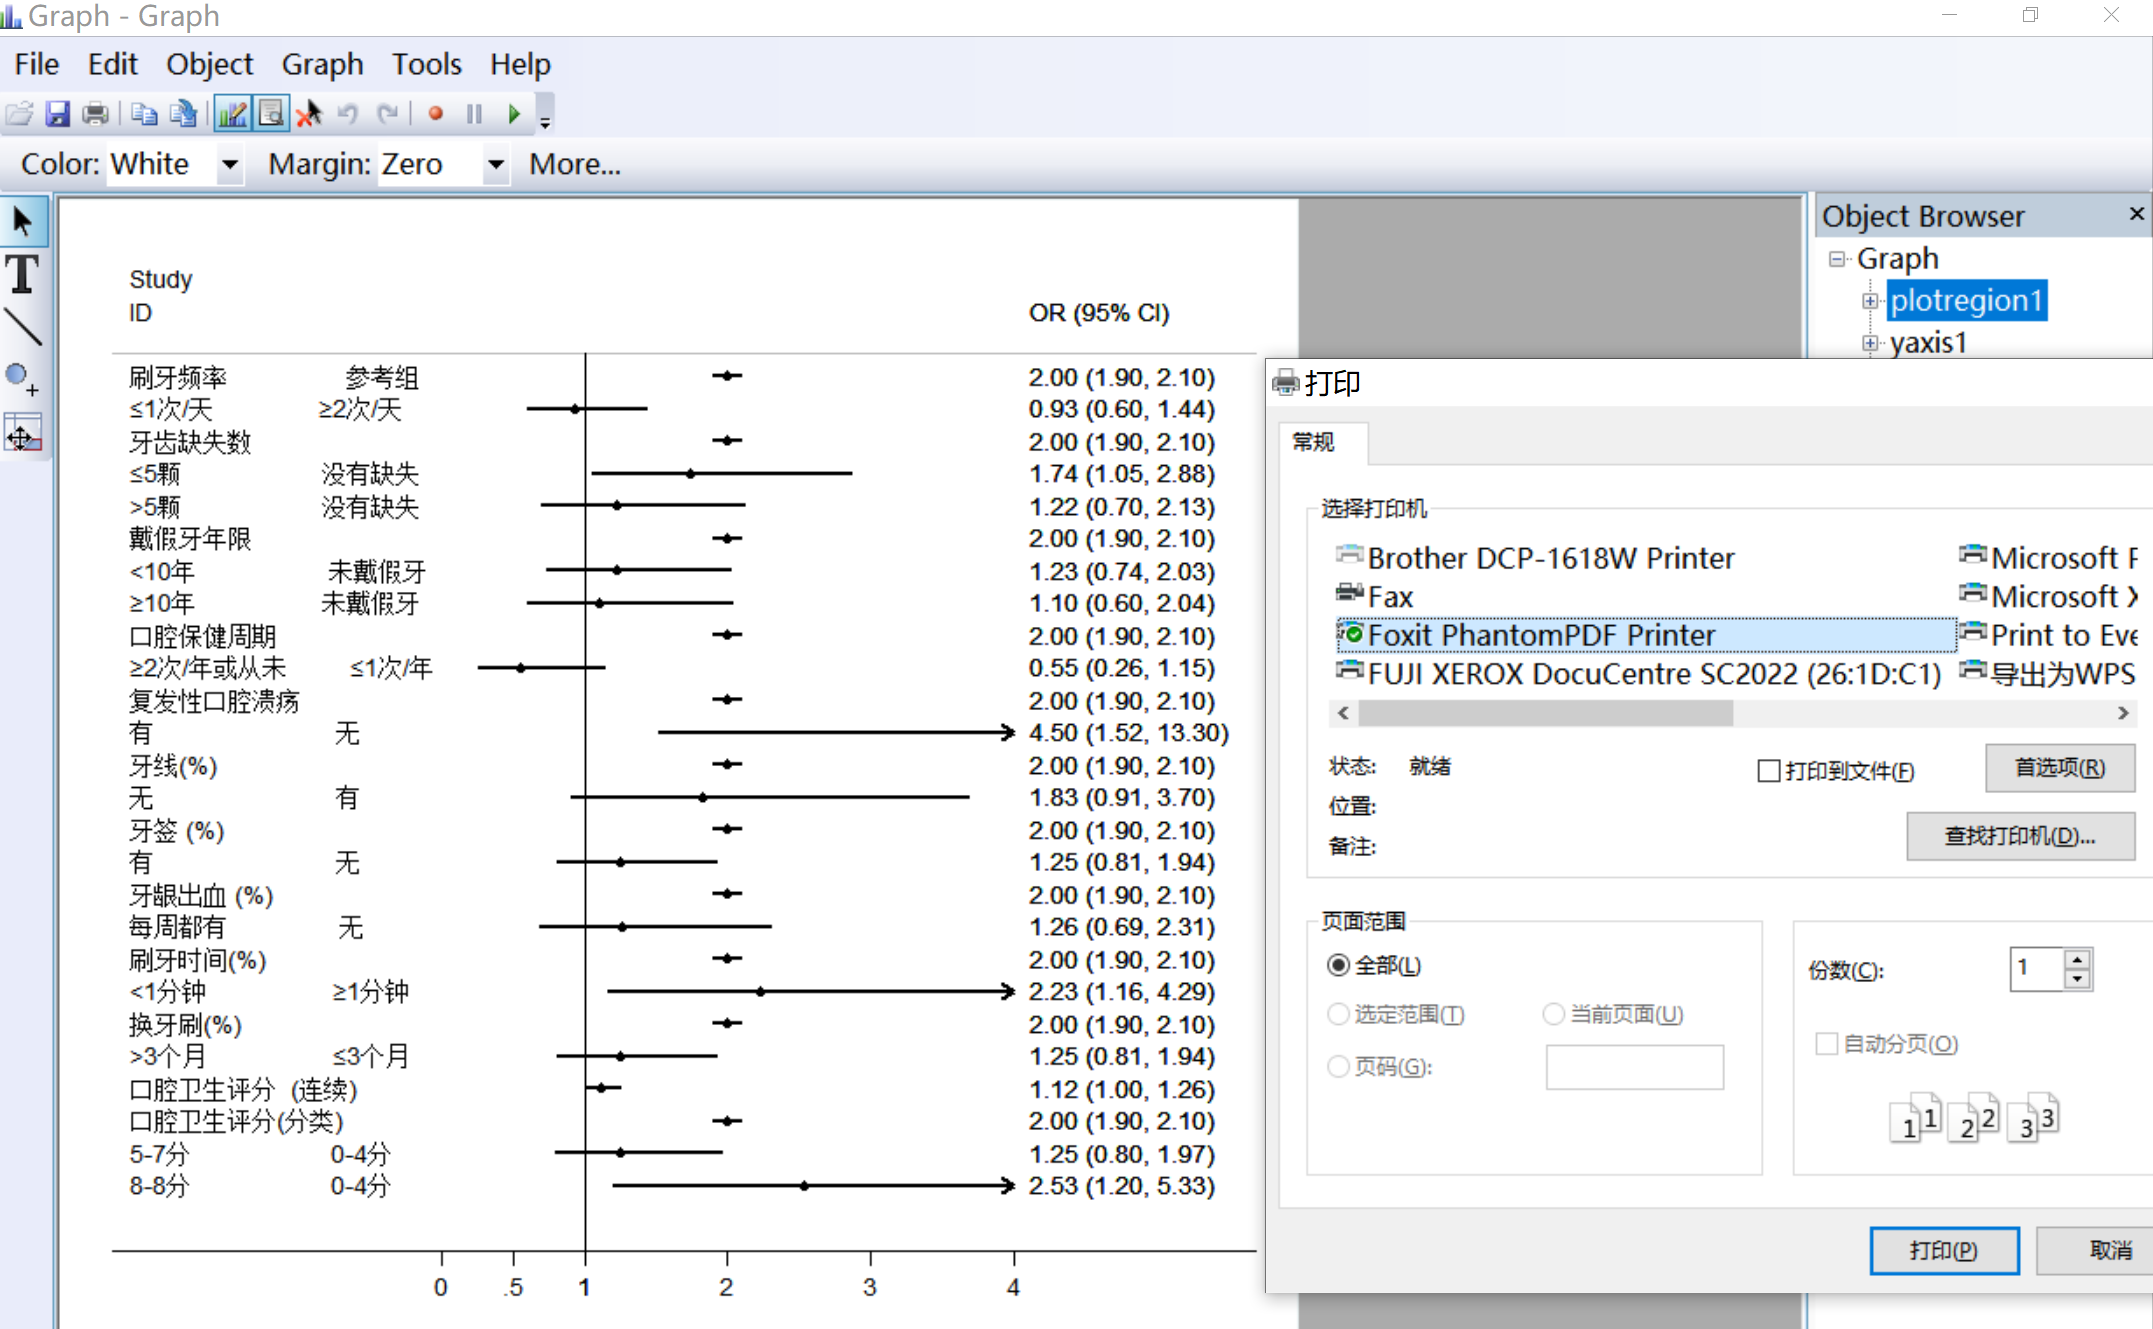Select the Print to Eve... printer entry
This screenshot has width=2153, height=1329.
(x=2048, y=635)
